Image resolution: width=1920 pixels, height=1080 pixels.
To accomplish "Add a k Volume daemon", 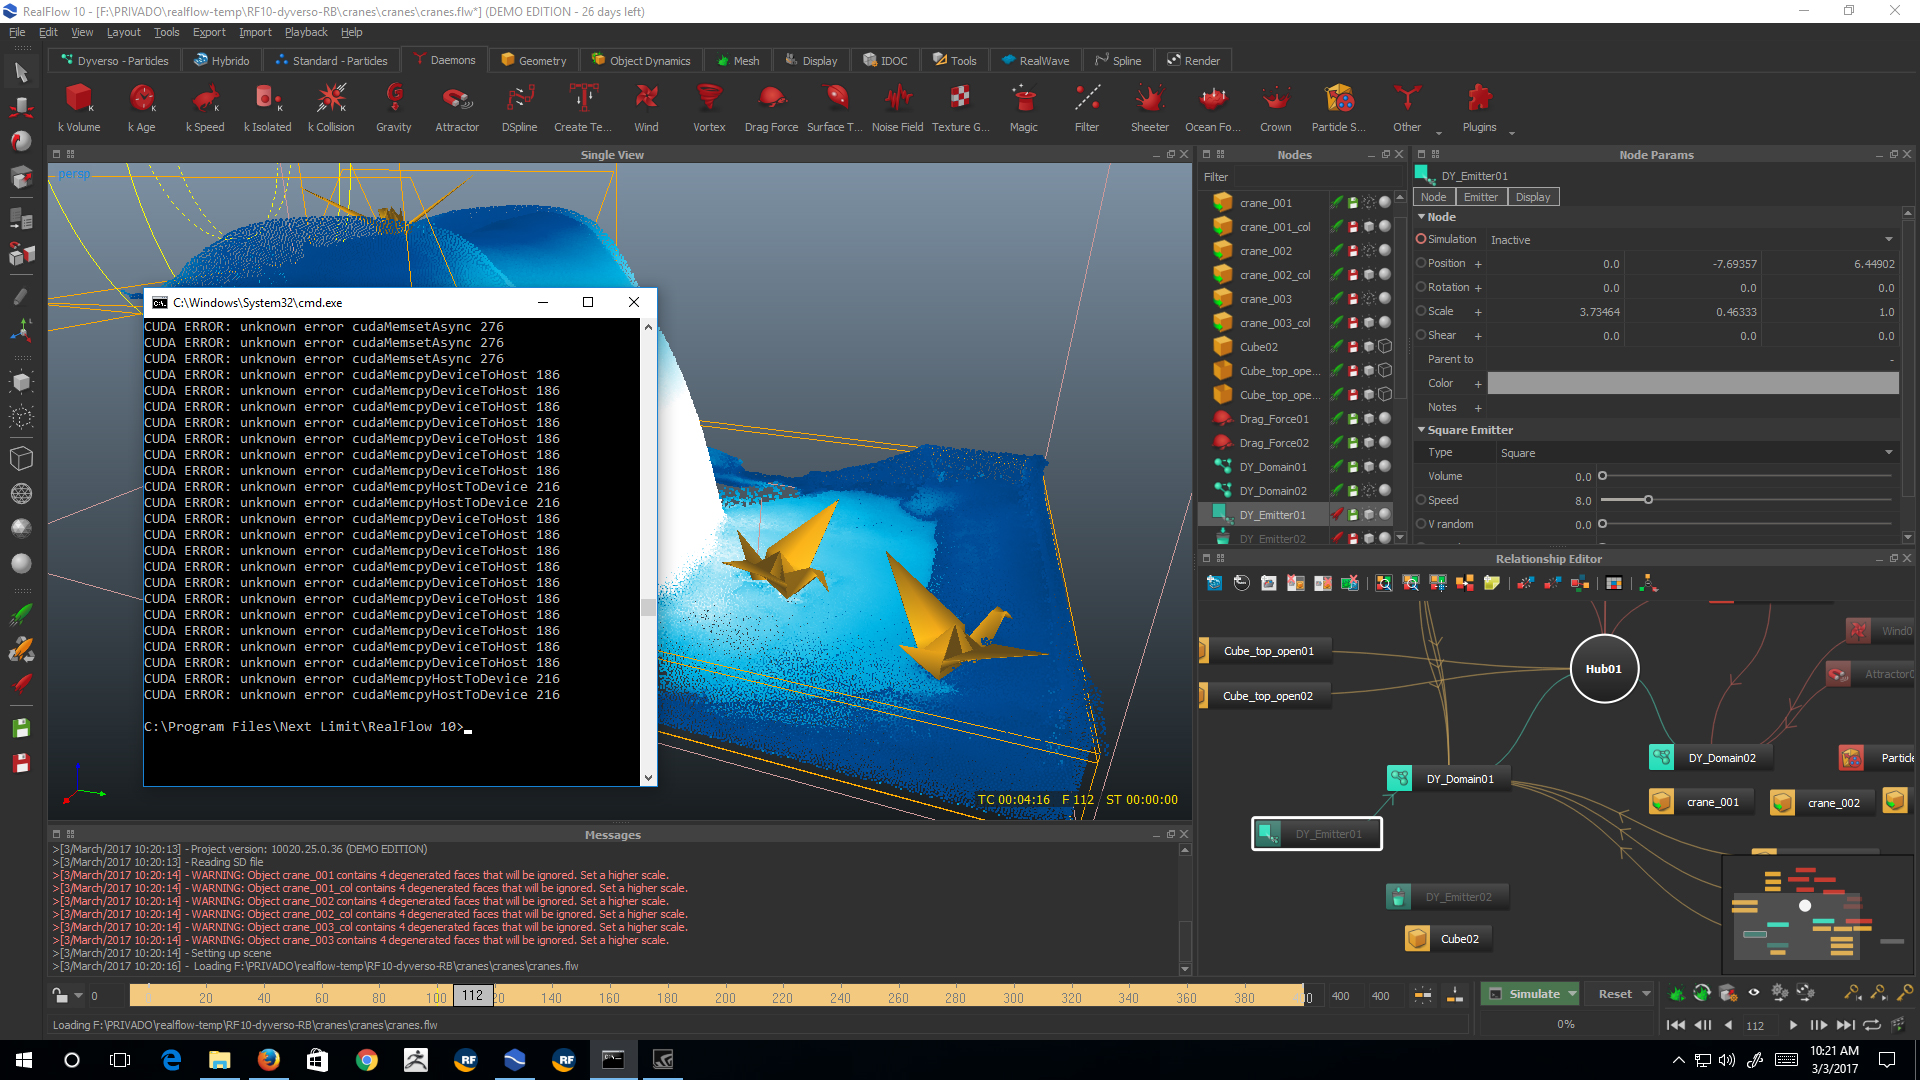I will 79,107.
